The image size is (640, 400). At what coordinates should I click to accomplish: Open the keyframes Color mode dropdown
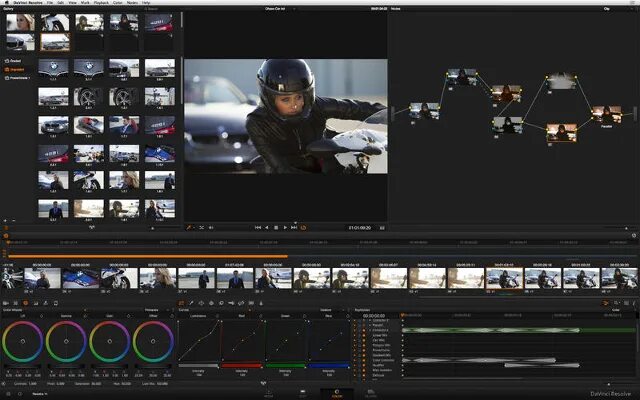pyautogui.click(x=618, y=310)
